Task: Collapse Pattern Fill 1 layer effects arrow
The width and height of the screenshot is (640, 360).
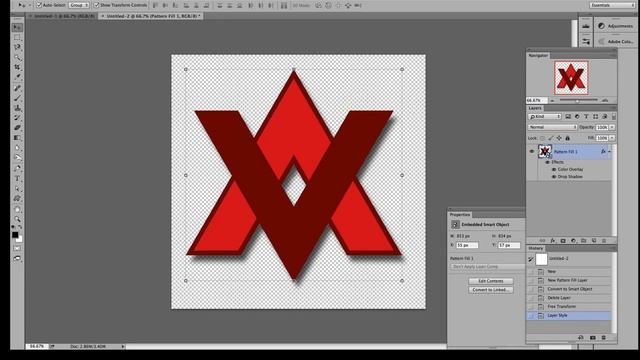Action: tap(609, 151)
